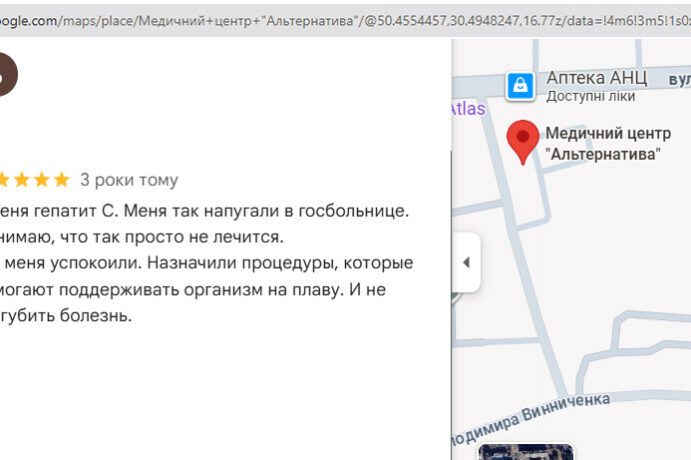The height and width of the screenshot is (460, 691).
Task: Collapse the side panel with arrow button
Action: [x=465, y=262]
